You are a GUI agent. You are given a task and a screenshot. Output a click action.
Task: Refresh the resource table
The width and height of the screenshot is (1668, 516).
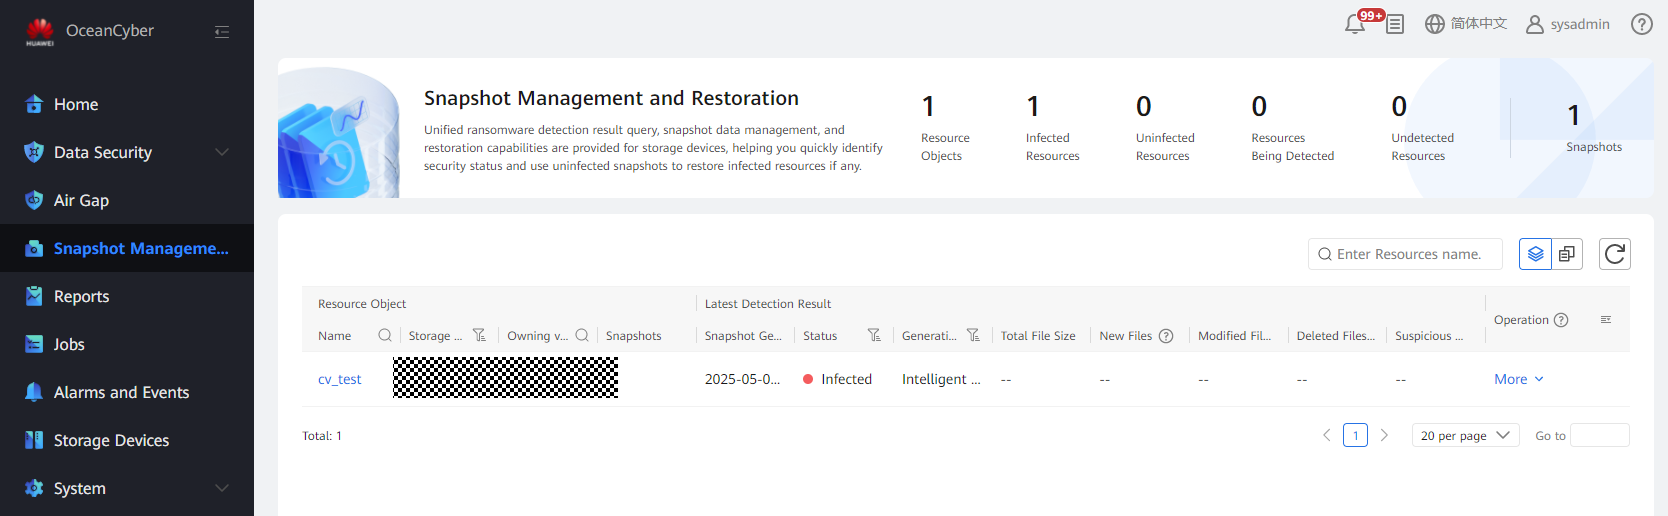click(x=1614, y=254)
